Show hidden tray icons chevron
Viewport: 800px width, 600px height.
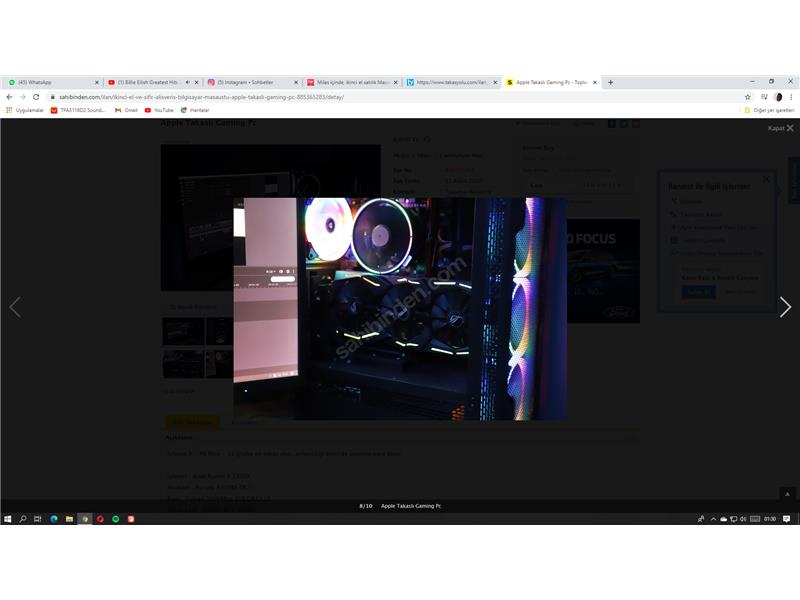click(713, 519)
